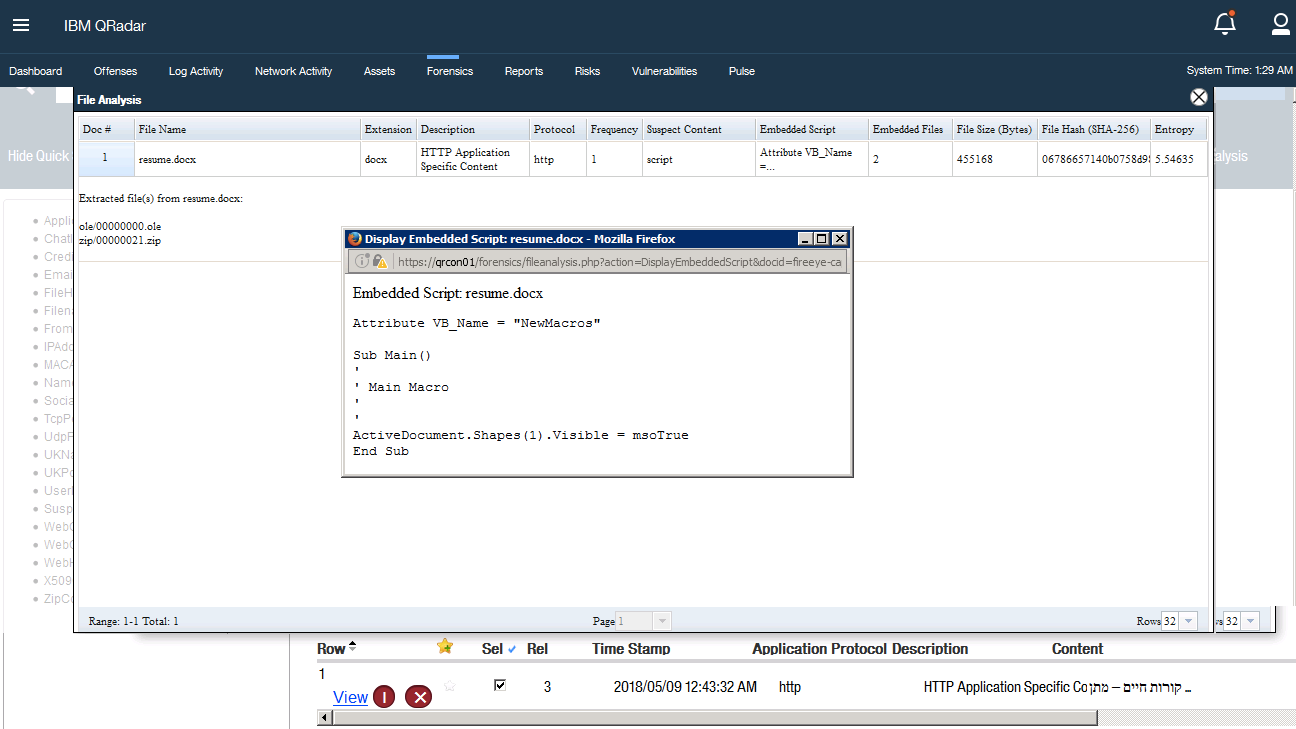Switch to the Log Activity tab
This screenshot has width=1296, height=729.
tap(196, 71)
